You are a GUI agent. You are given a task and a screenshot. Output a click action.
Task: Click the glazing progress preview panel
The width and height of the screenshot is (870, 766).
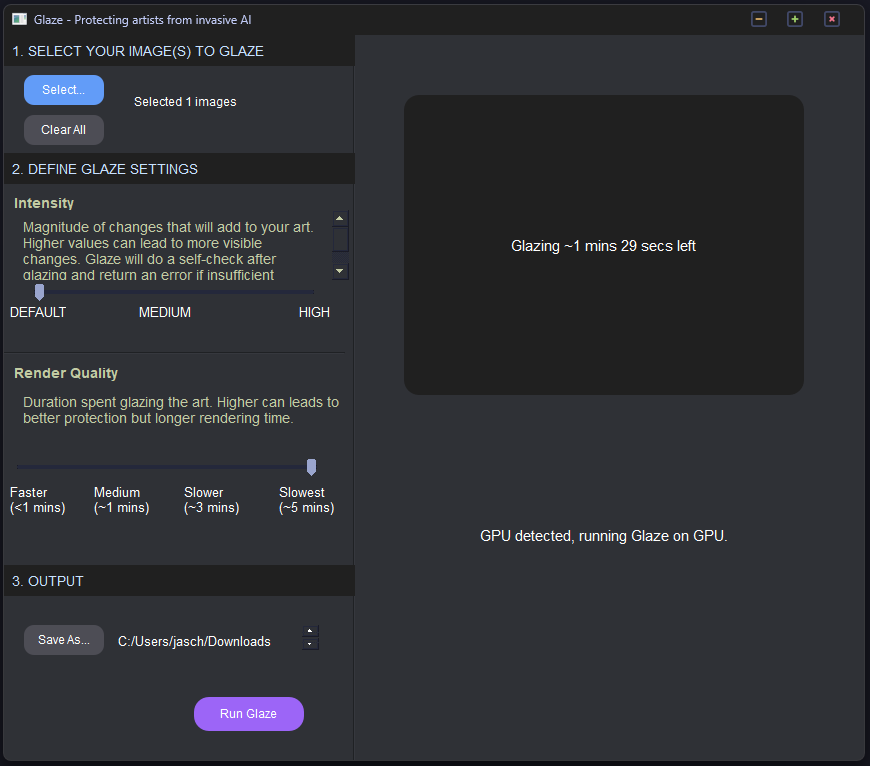click(x=604, y=245)
